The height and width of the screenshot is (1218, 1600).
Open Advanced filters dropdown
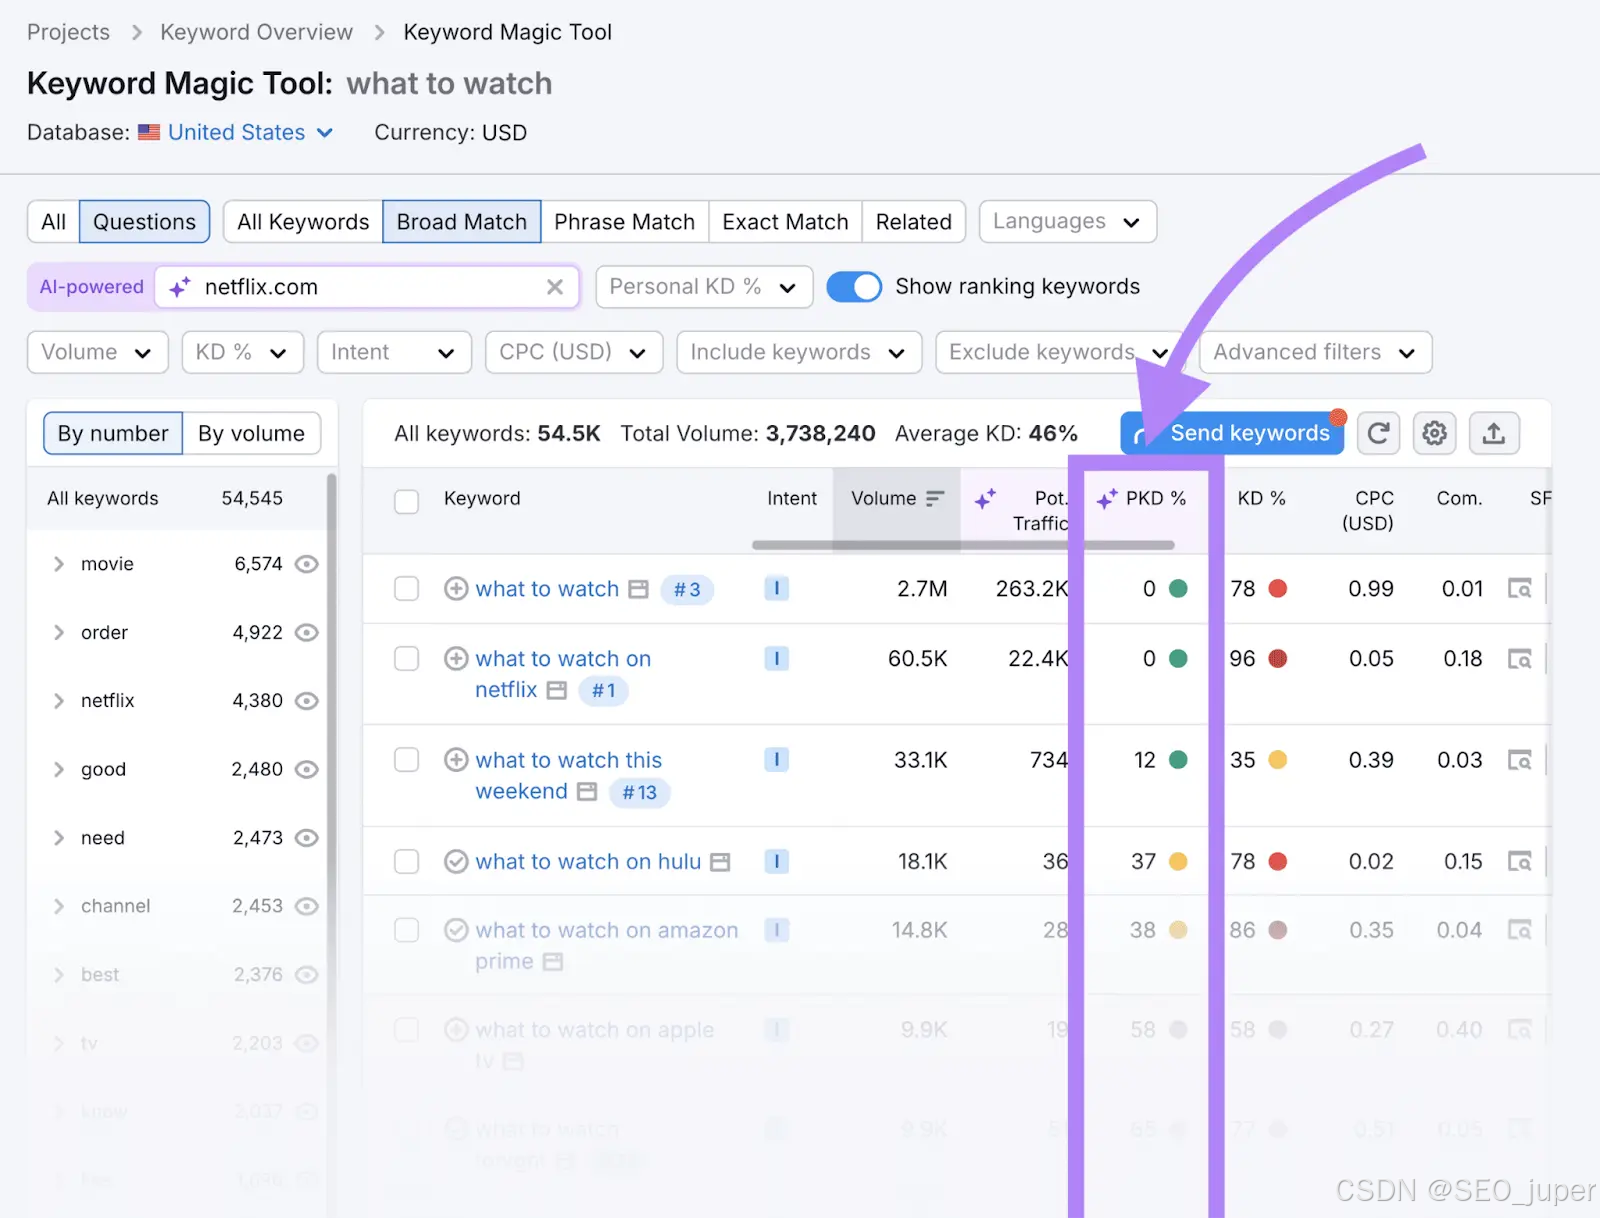tap(1315, 352)
